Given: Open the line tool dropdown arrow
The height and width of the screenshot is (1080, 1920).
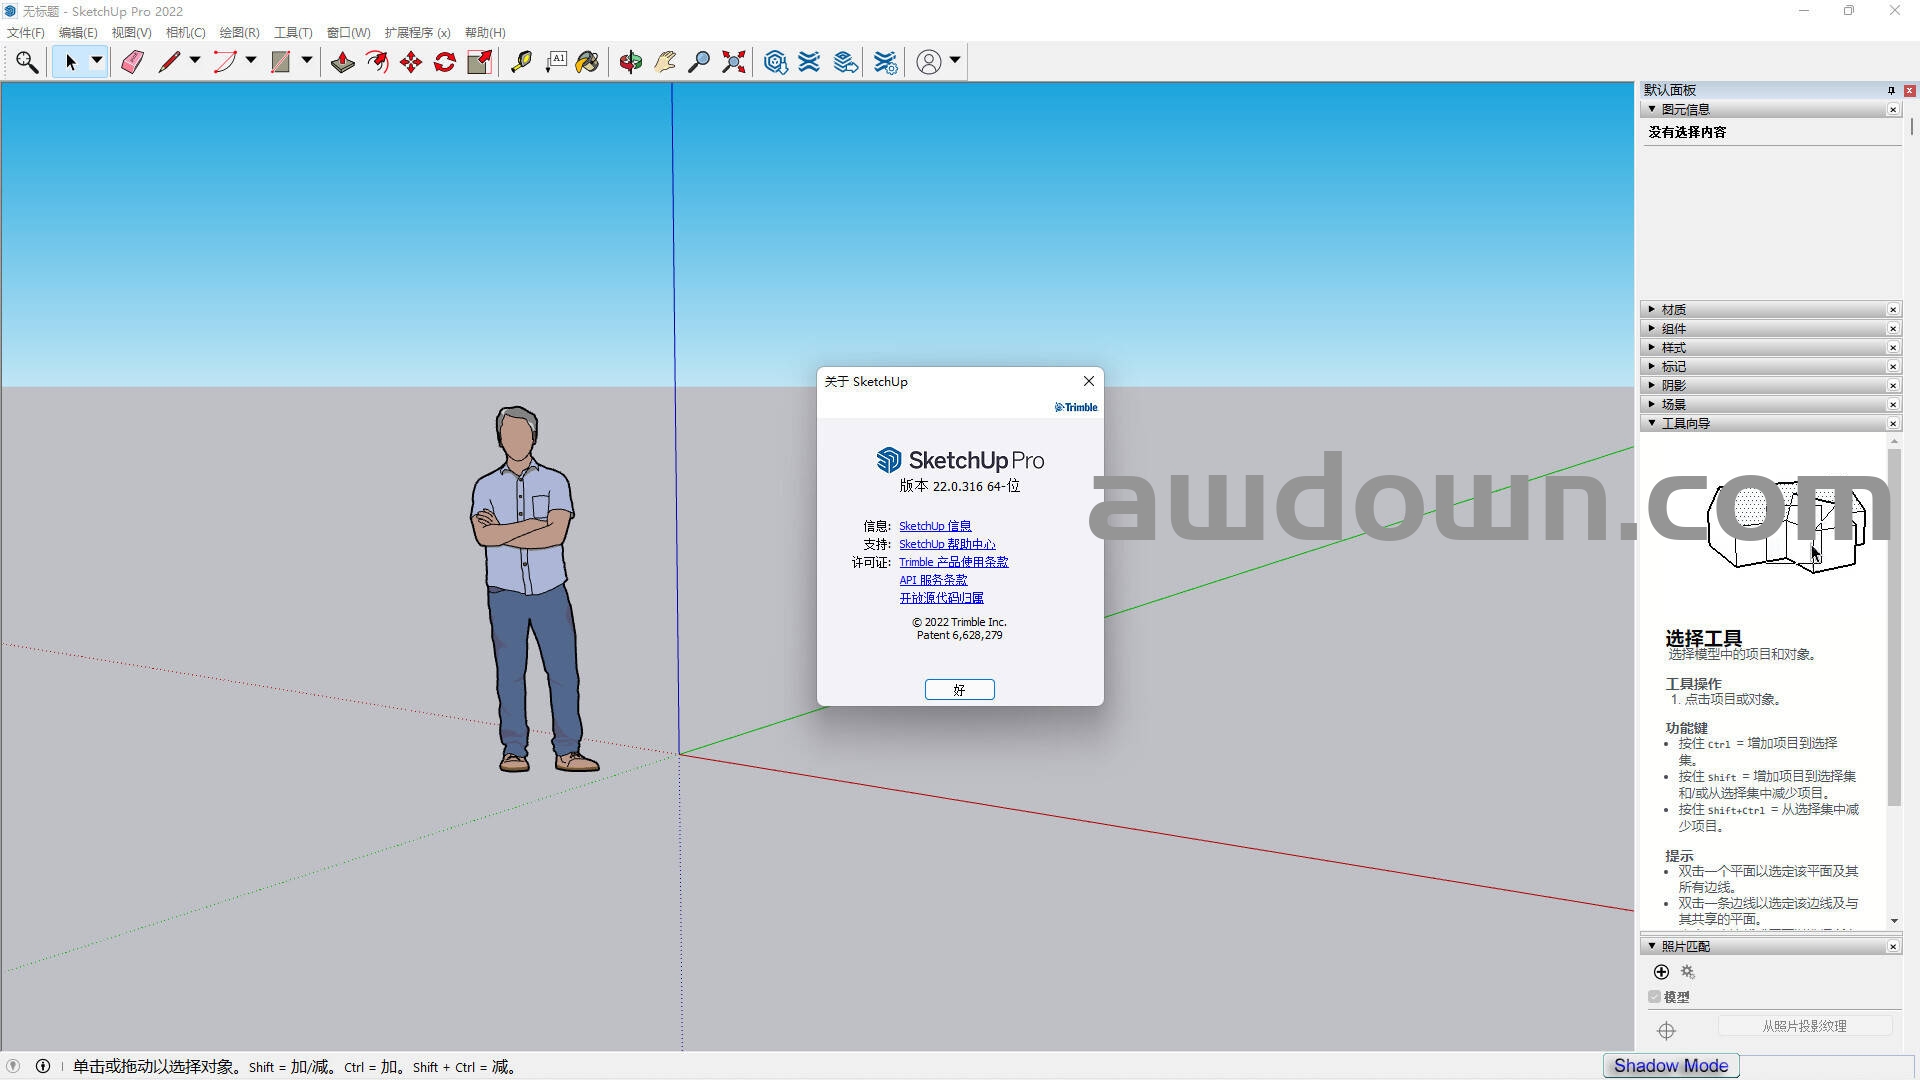Looking at the screenshot, I should coord(195,61).
